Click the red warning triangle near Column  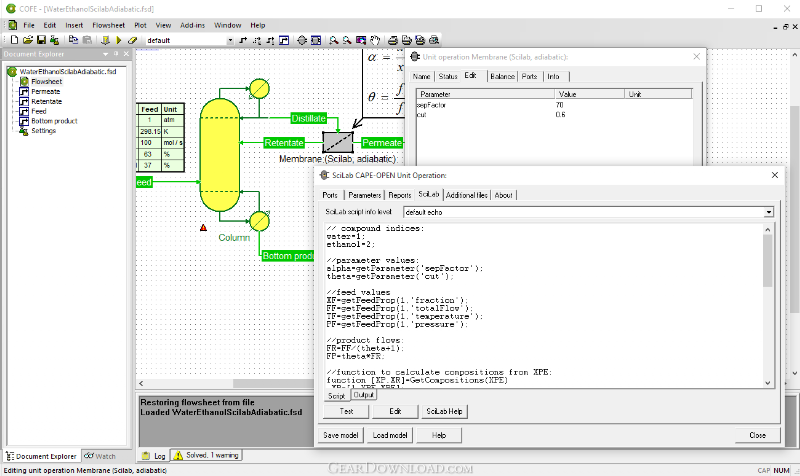tap(204, 228)
